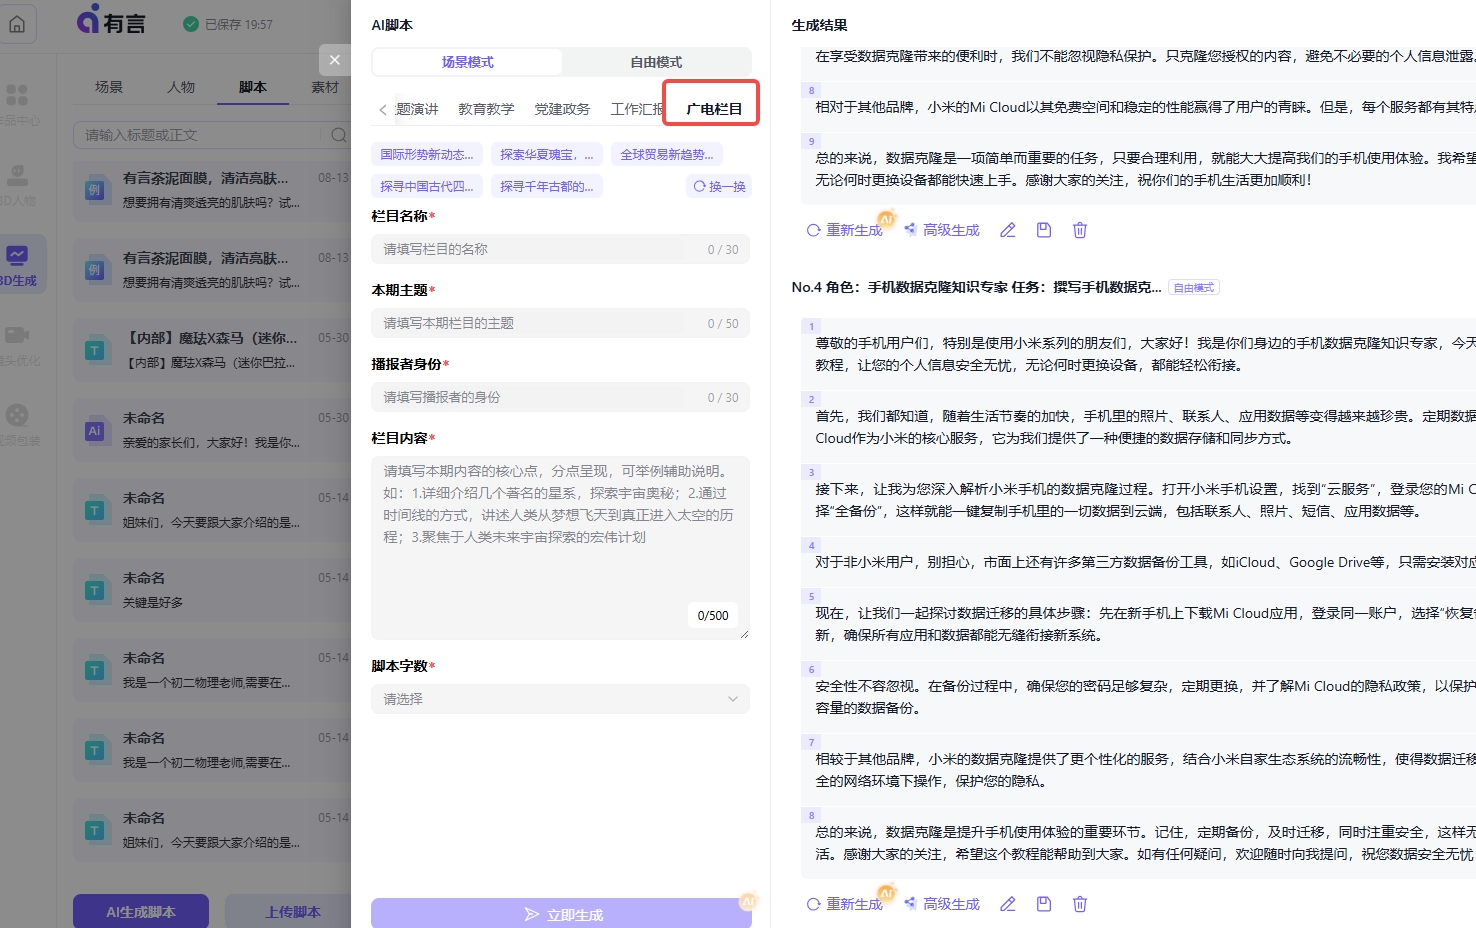This screenshot has width=1476, height=928.
Task: Pick the 国际形势新动态 example tag
Action: pos(427,155)
